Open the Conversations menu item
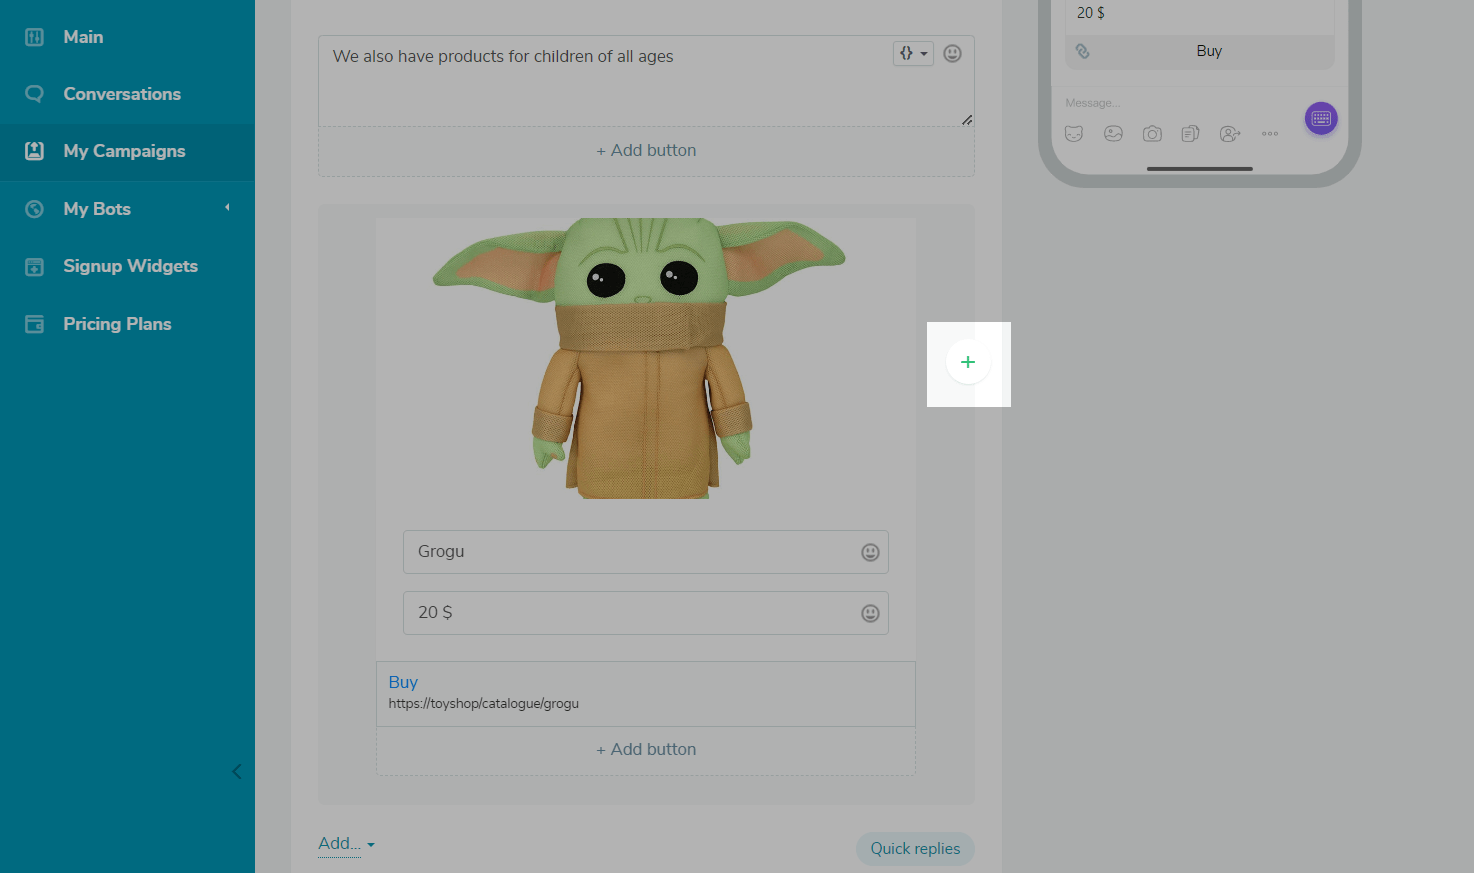The height and width of the screenshot is (873, 1474). point(122,94)
